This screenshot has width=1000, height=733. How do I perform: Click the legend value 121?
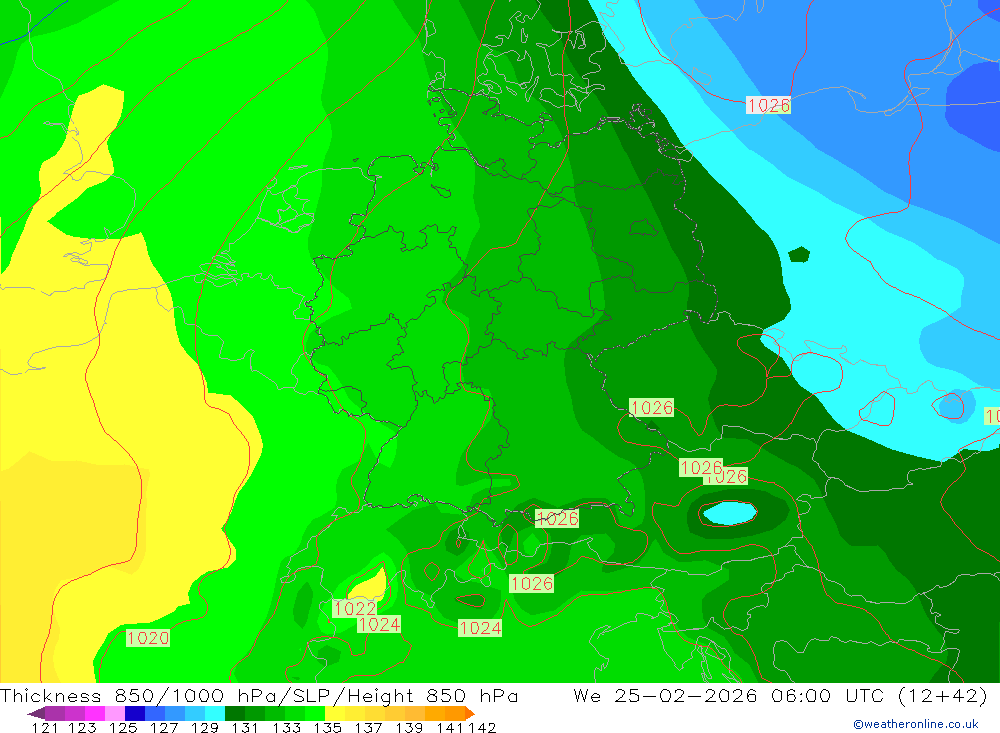45,727
